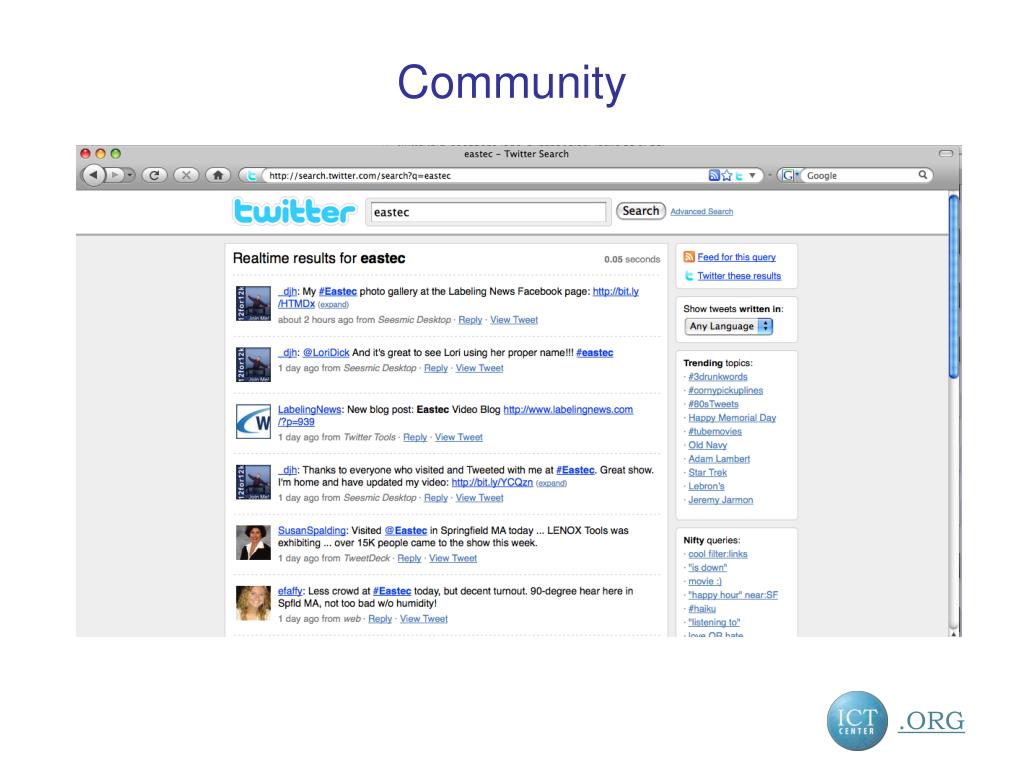Open the back/forward history dropdown arrow
The height and width of the screenshot is (768, 1024).
pyautogui.click(x=130, y=175)
